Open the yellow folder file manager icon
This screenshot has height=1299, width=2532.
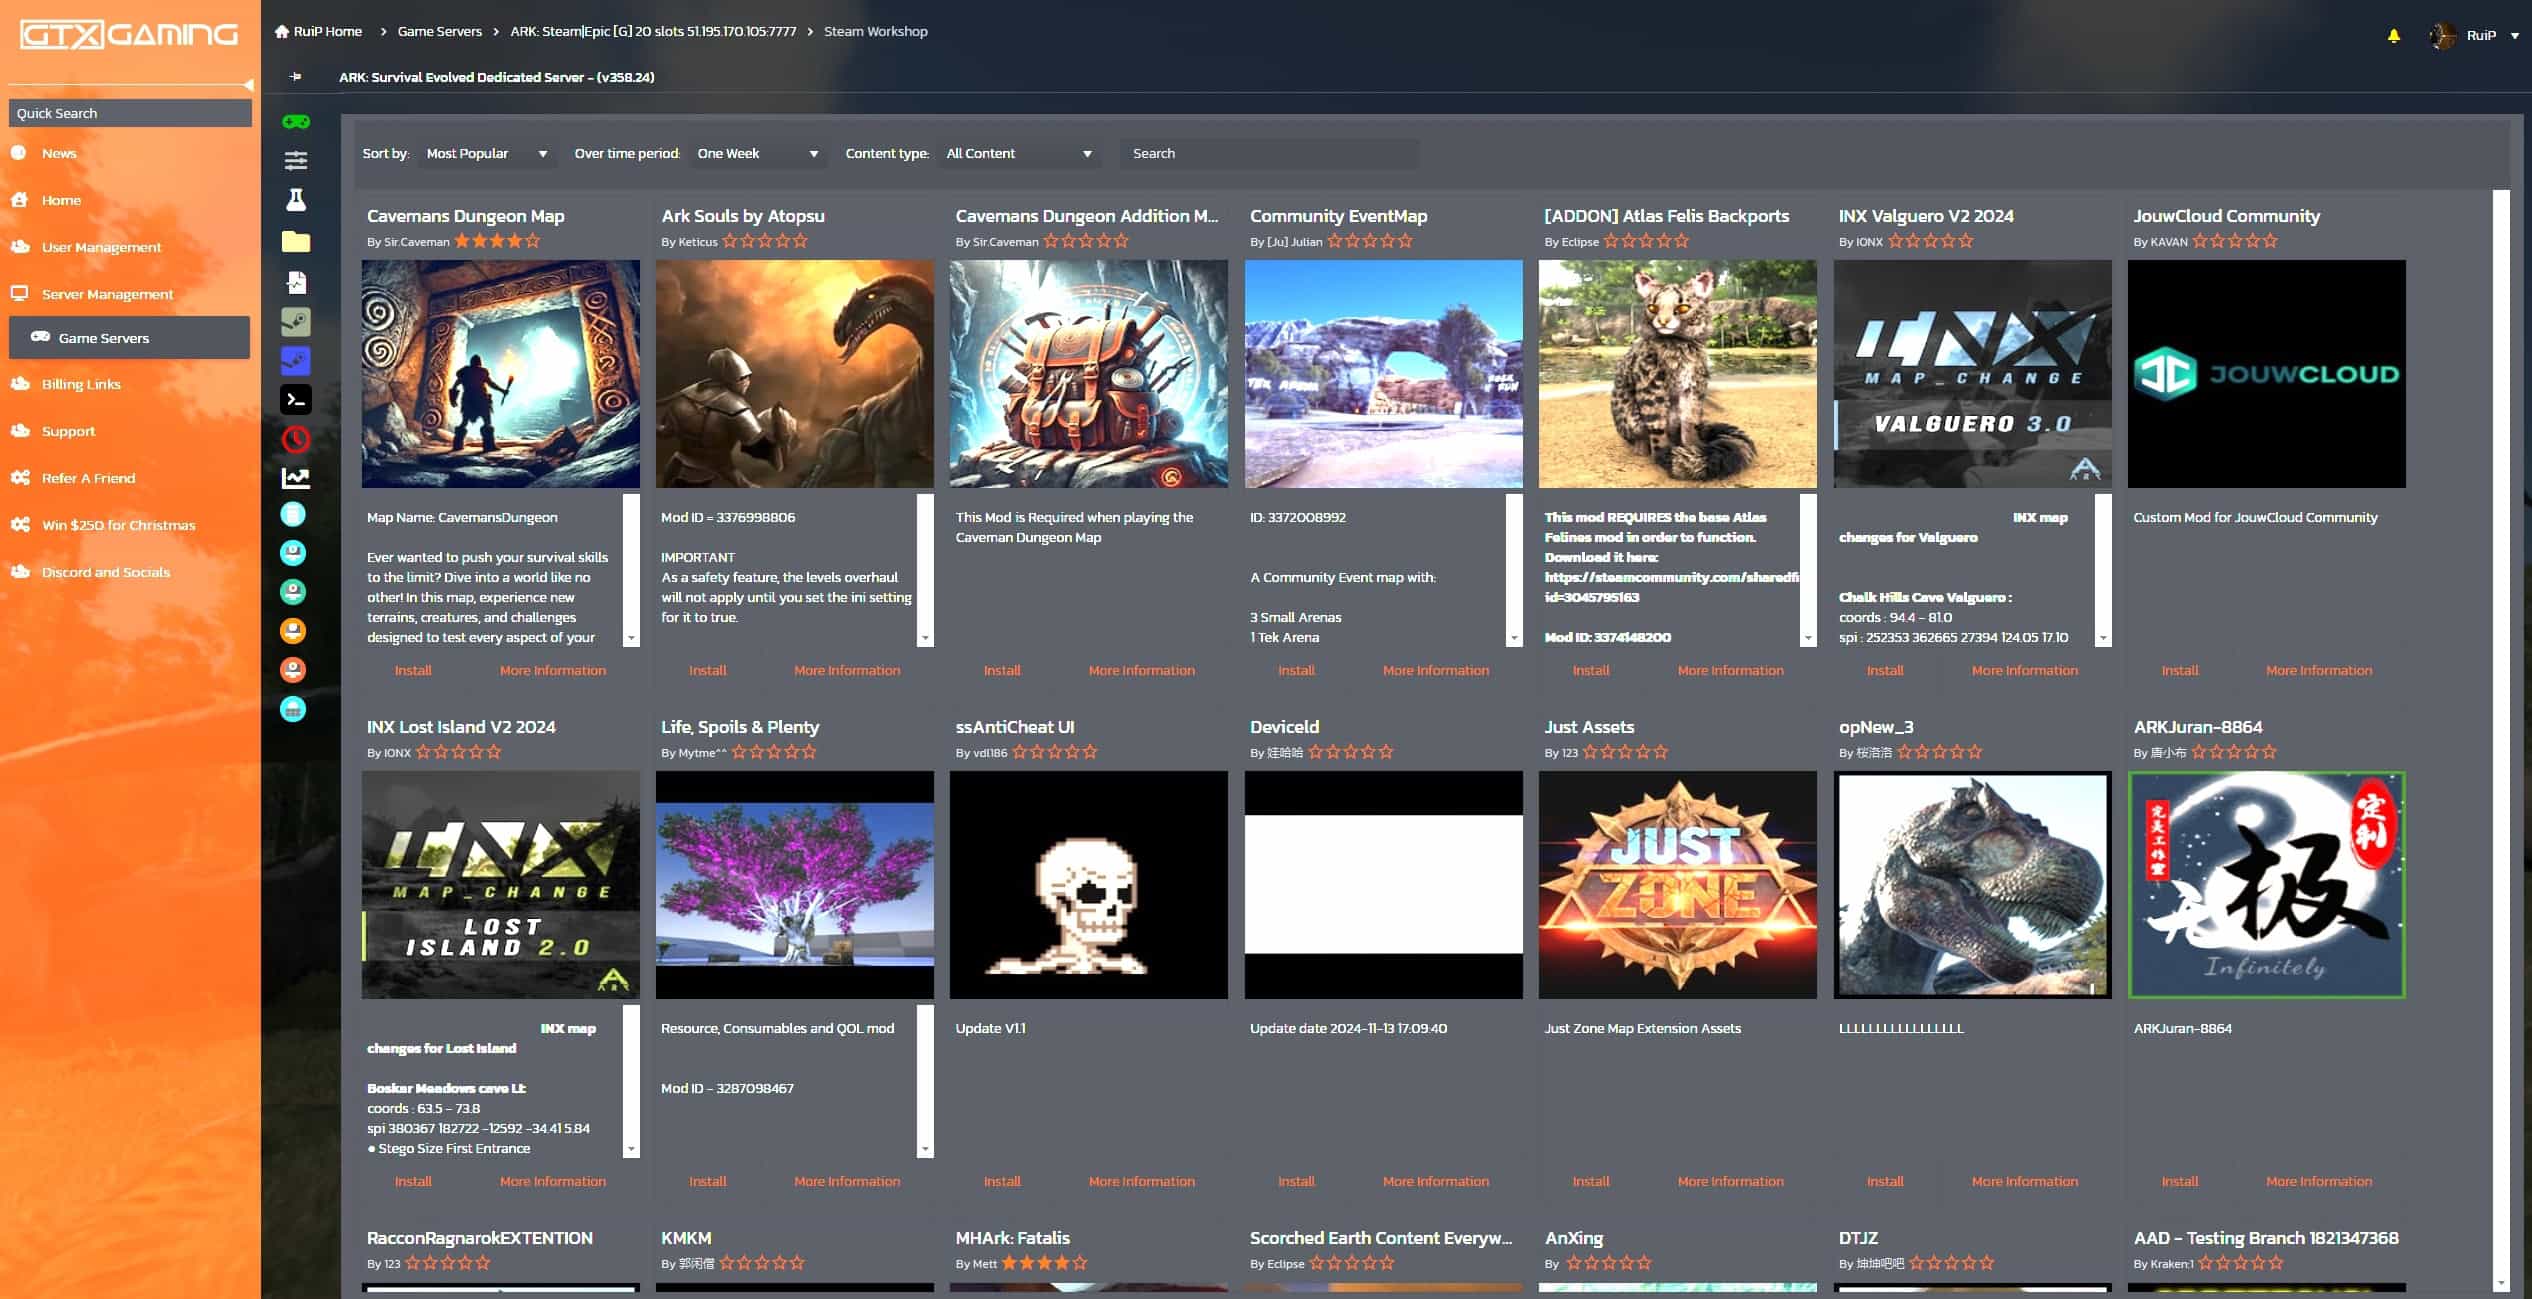click(x=296, y=241)
